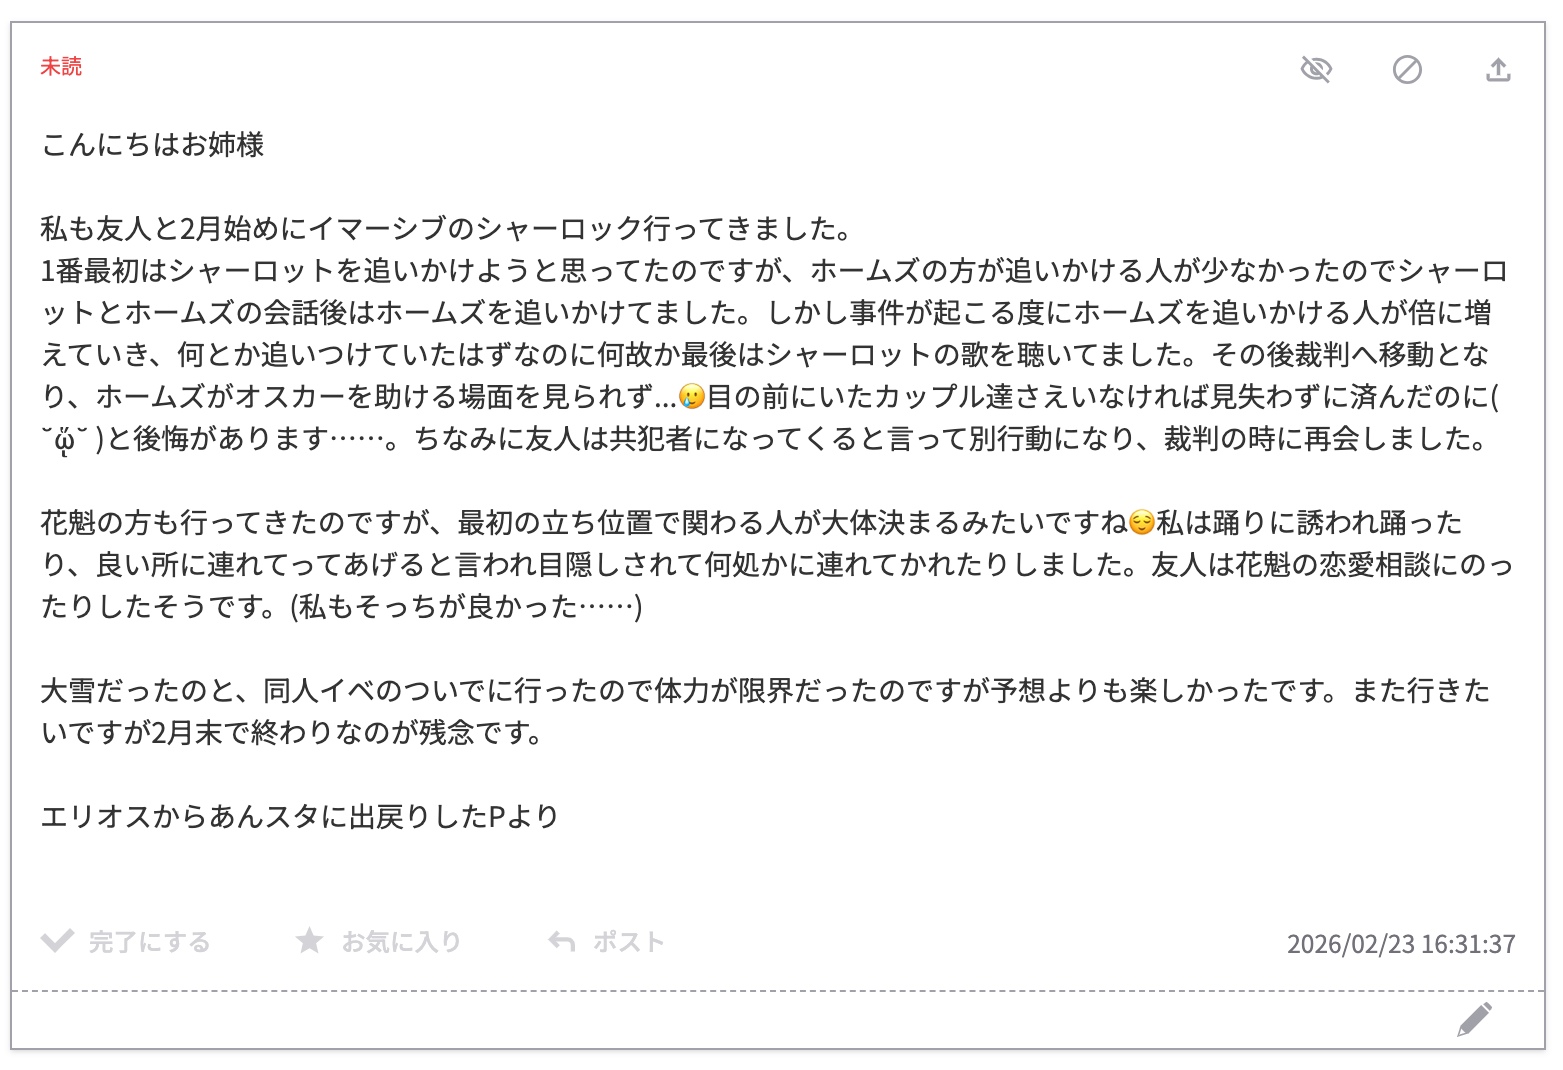Click the pencil edit icon
This screenshot has height=1070, width=1563.
[x=1475, y=1019]
